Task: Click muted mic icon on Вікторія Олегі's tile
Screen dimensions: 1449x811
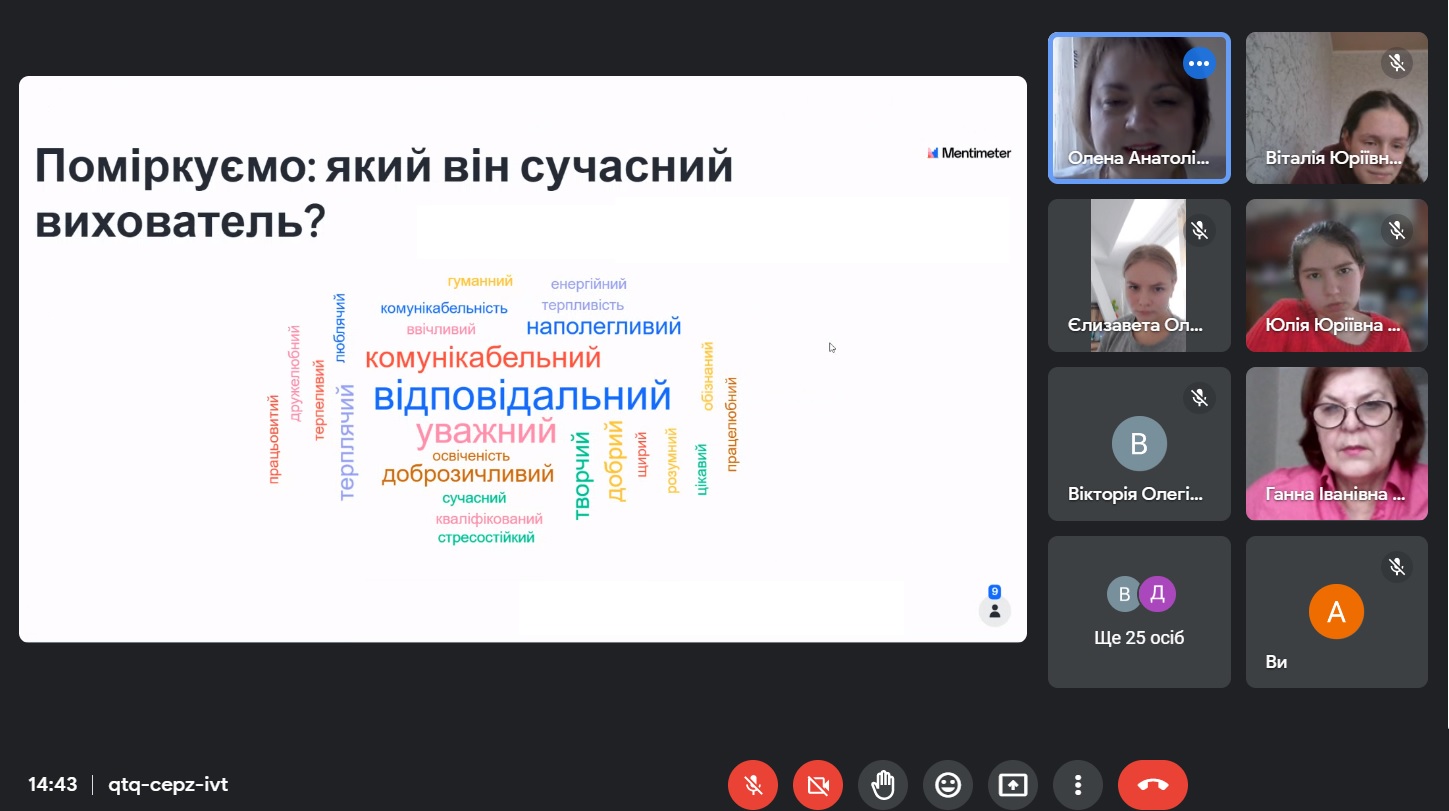Action: click(1199, 398)
